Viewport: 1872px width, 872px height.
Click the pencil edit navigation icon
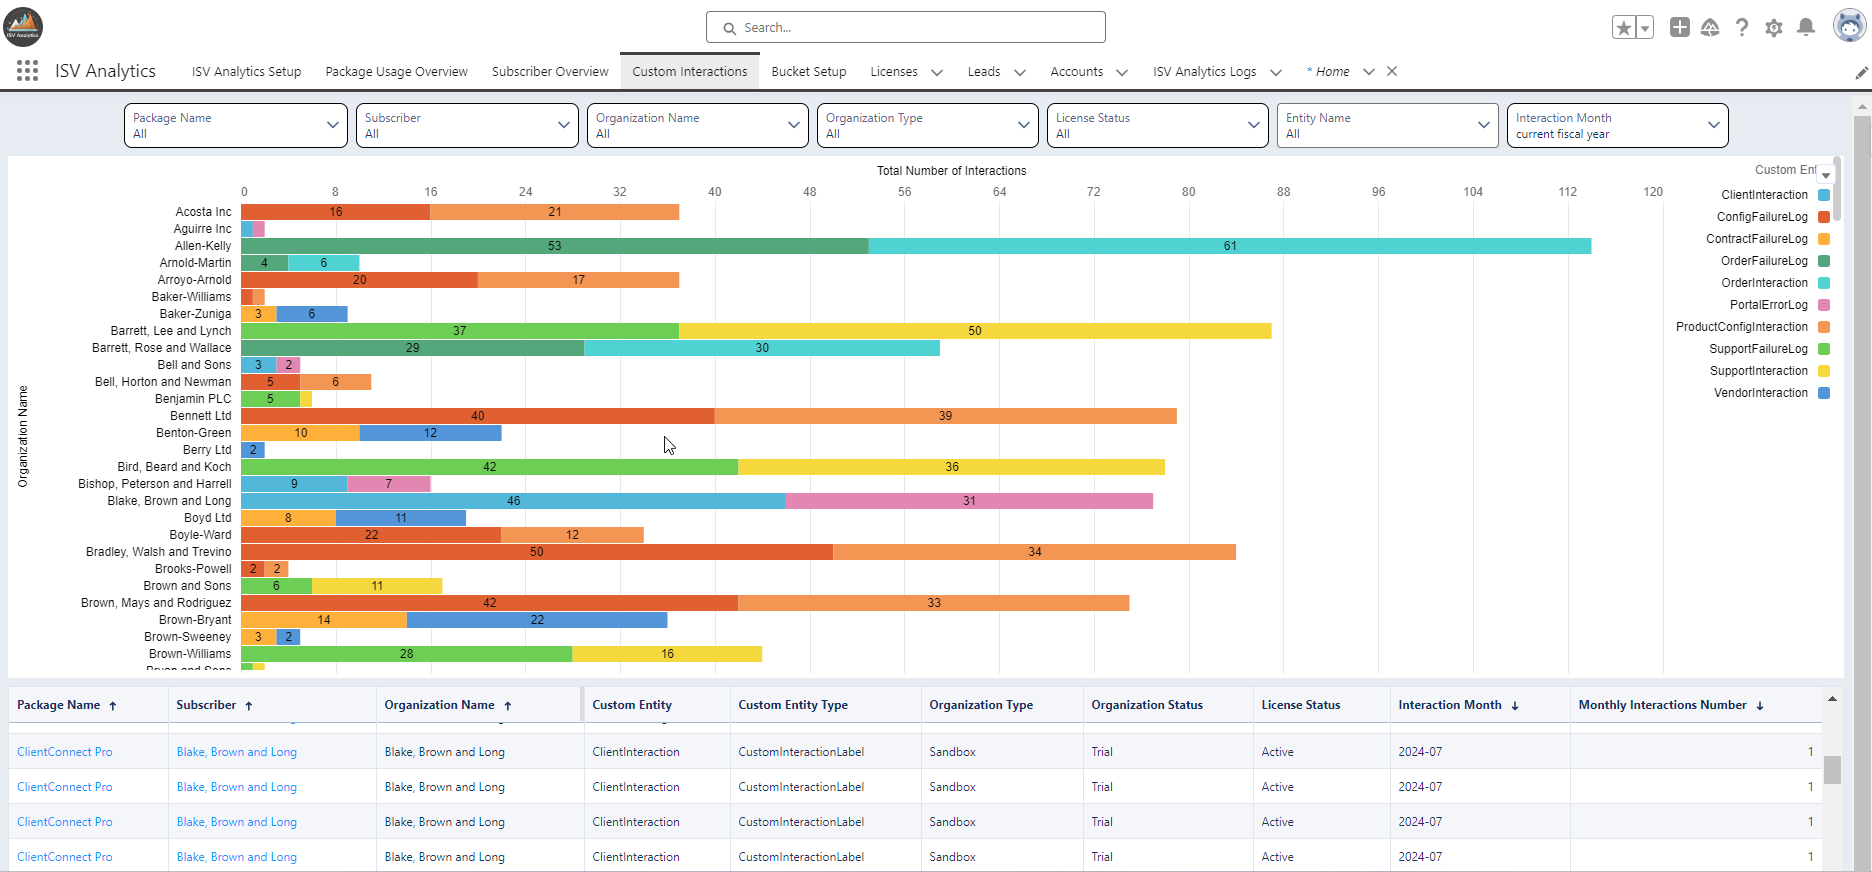(1861, 72)
